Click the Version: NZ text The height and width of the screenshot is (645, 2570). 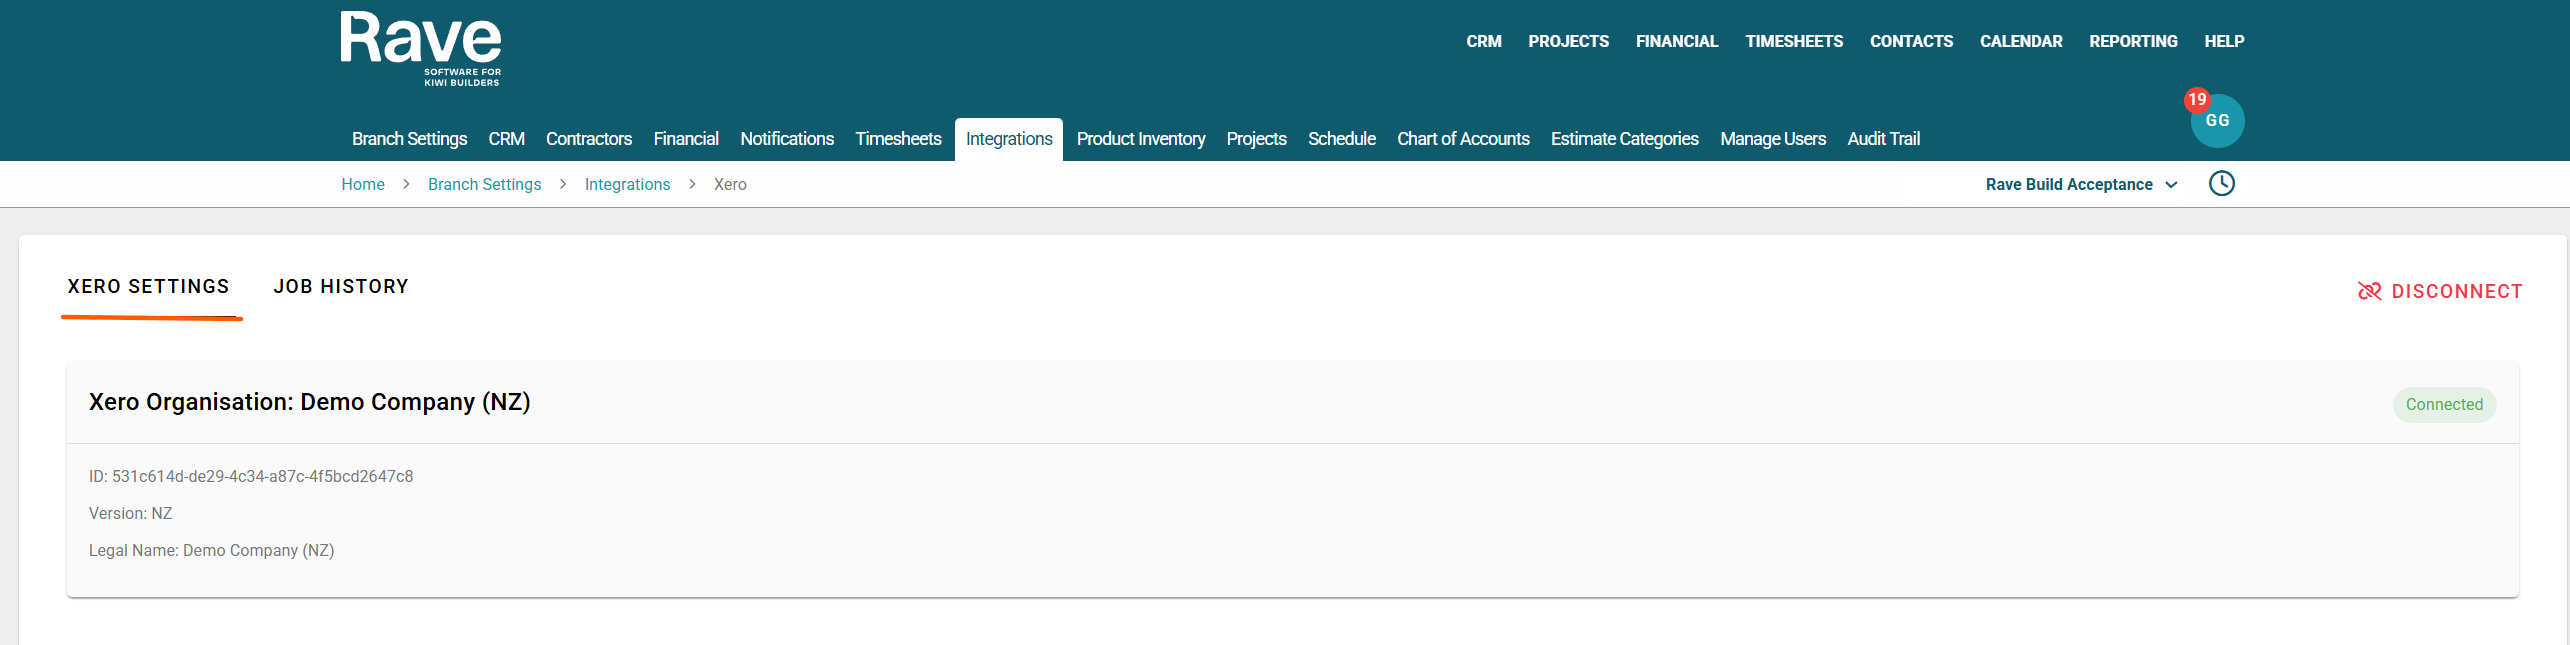click(x=130, y=514)
